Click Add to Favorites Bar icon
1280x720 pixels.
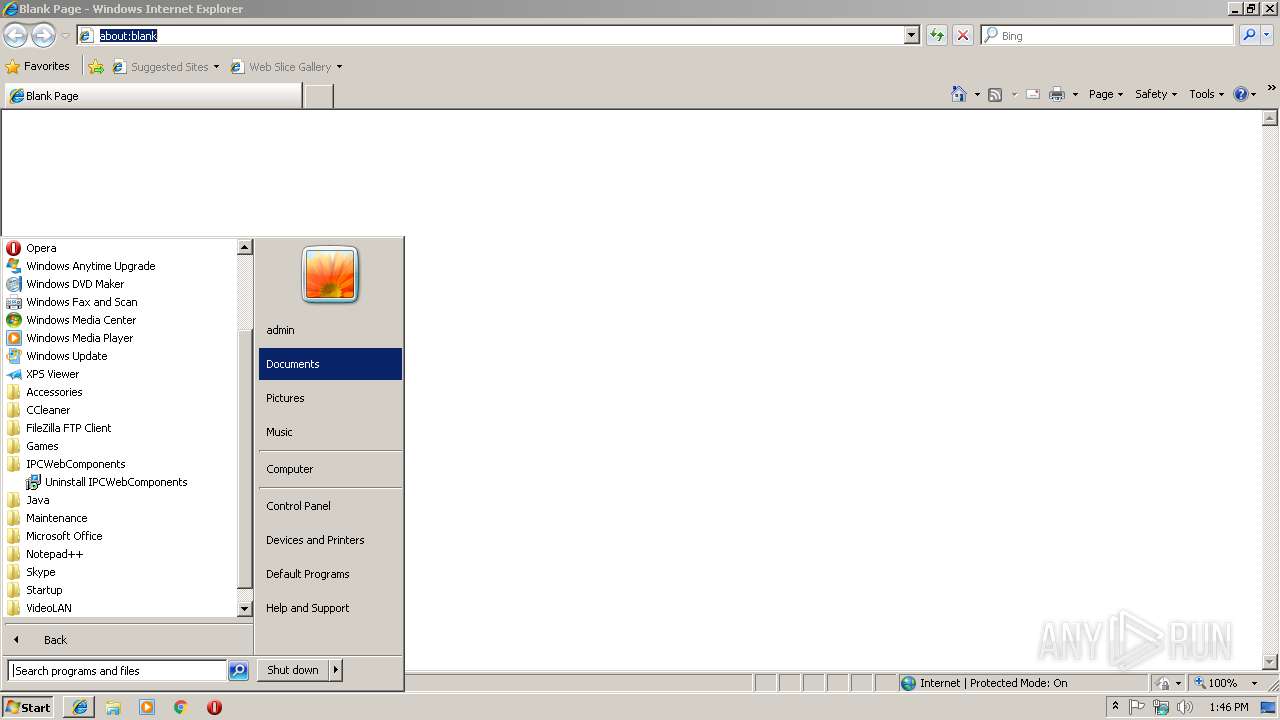point(96,67)
